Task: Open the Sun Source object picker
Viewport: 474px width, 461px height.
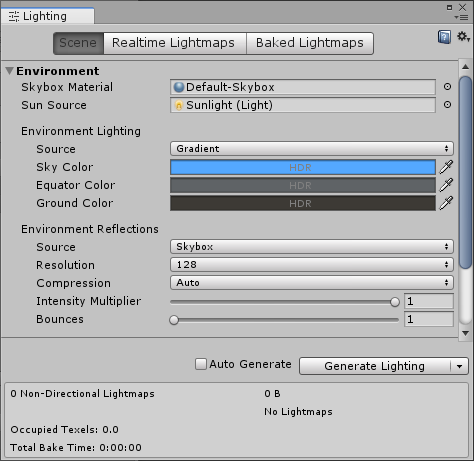Action: coord(447,105)
